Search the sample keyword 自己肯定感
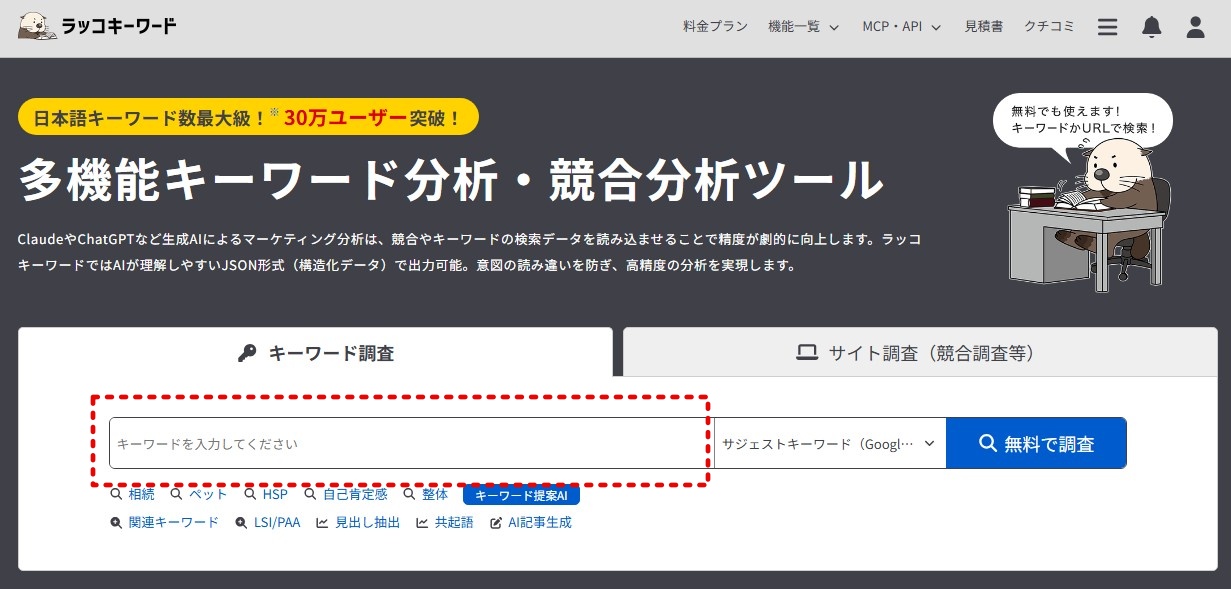The image size is (1231, 589). [345, 494]
